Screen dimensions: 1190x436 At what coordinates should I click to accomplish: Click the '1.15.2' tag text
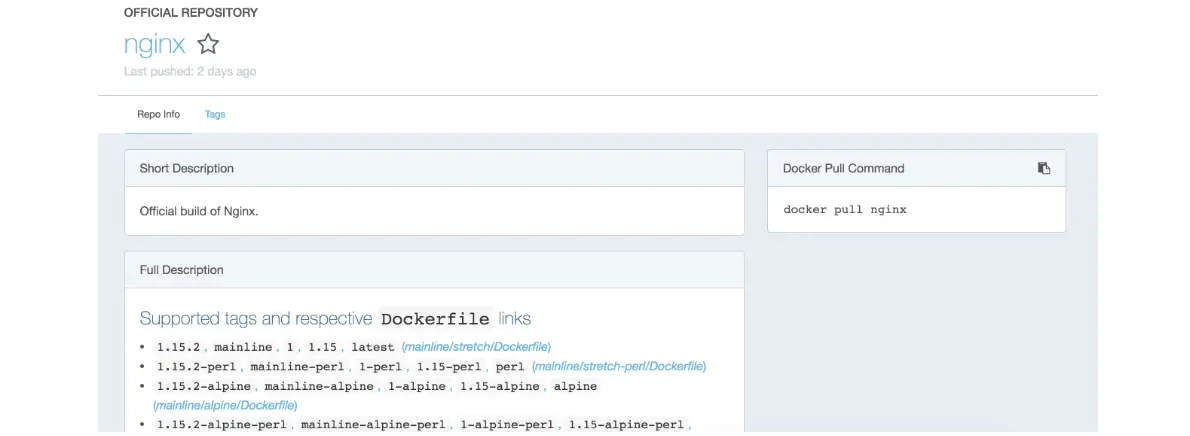178,347
